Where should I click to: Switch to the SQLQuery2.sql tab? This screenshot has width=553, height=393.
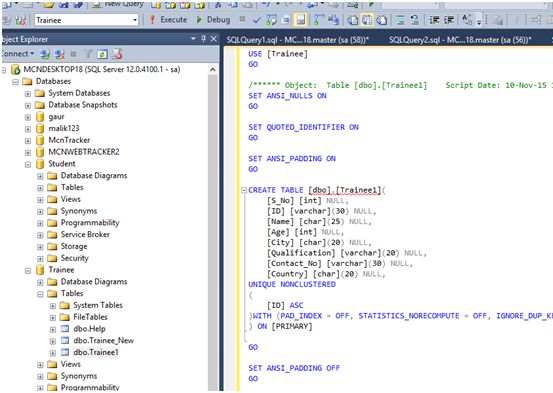click(x=460, y=40)
